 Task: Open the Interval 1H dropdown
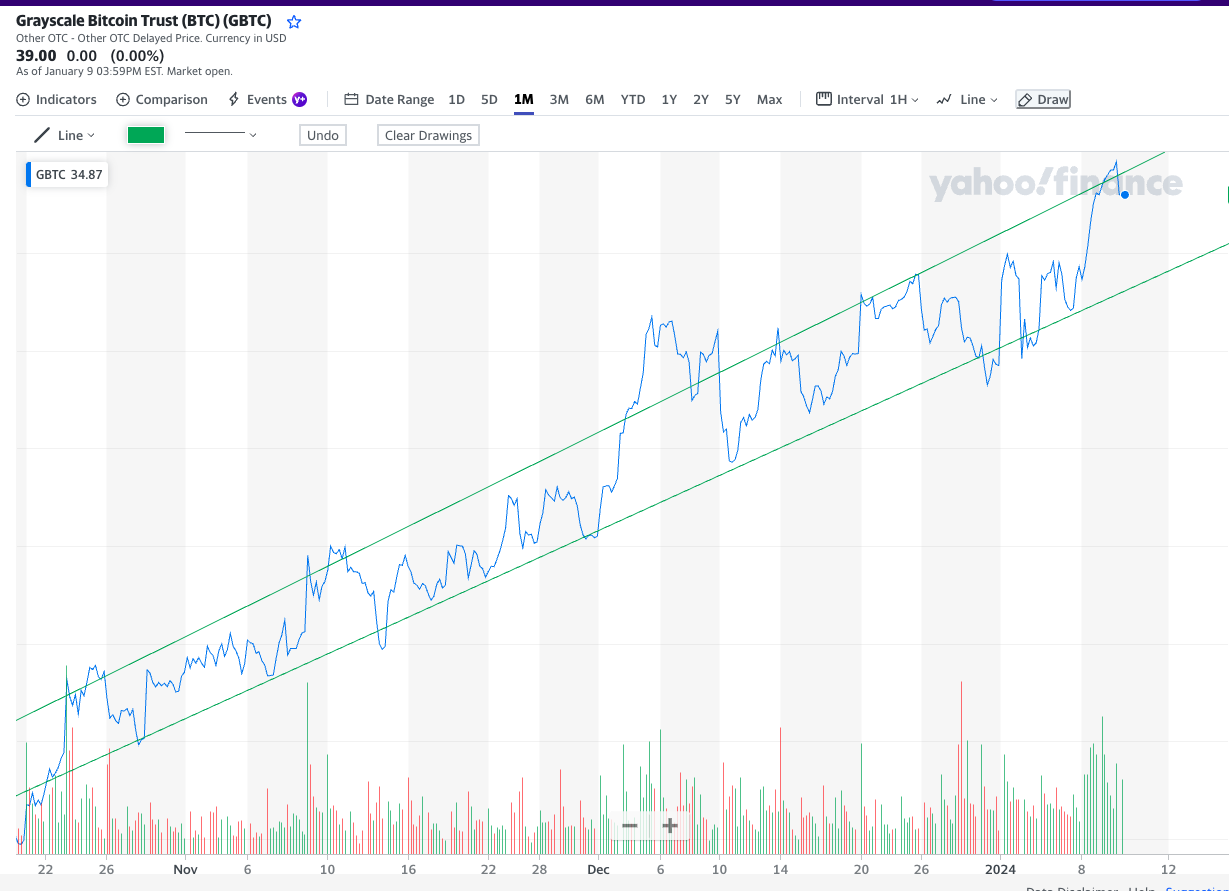(x=868, y=99)
